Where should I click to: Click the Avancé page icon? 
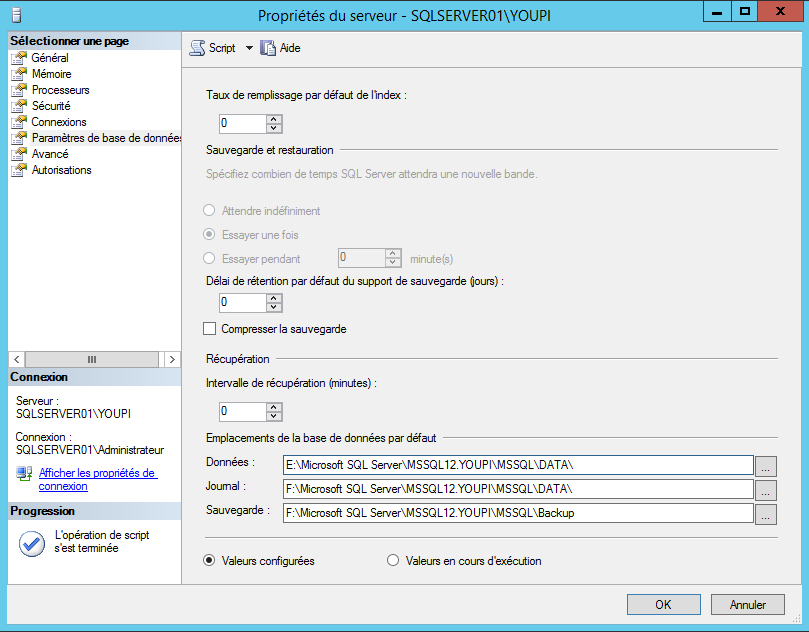19,154
